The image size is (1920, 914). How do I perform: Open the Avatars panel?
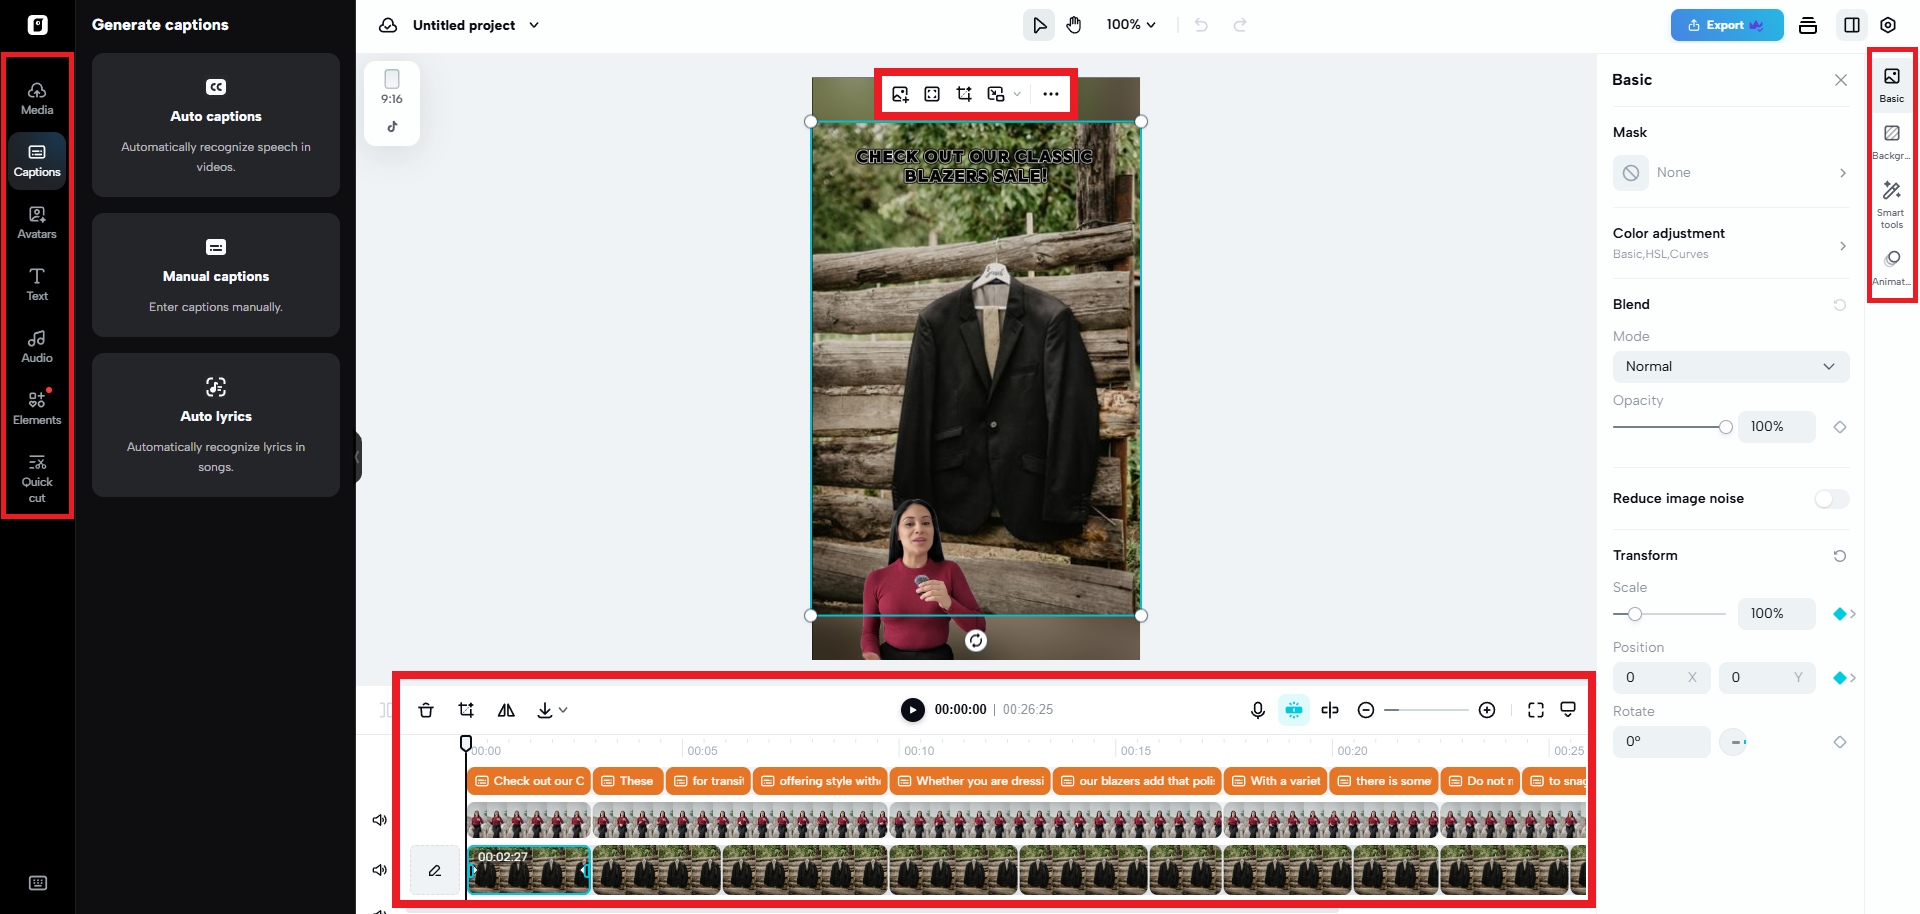pyautogui.click(x=37, y=223)
